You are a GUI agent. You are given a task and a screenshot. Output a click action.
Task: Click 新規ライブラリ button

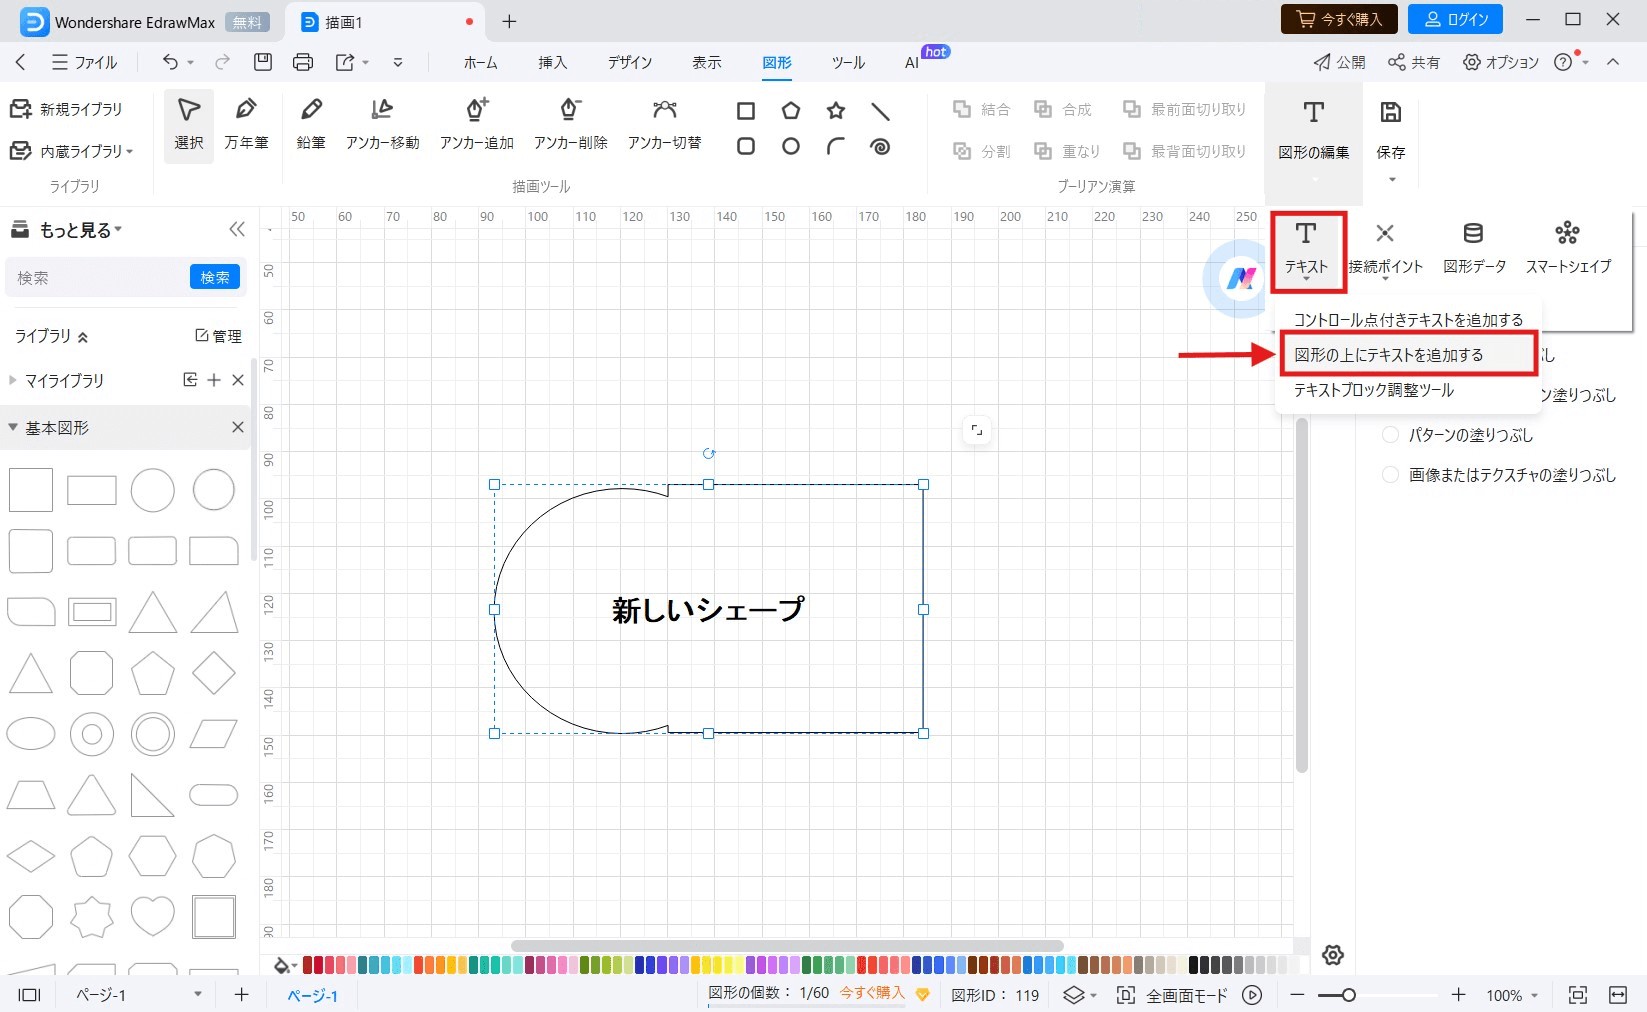click(x=66, y=109)
